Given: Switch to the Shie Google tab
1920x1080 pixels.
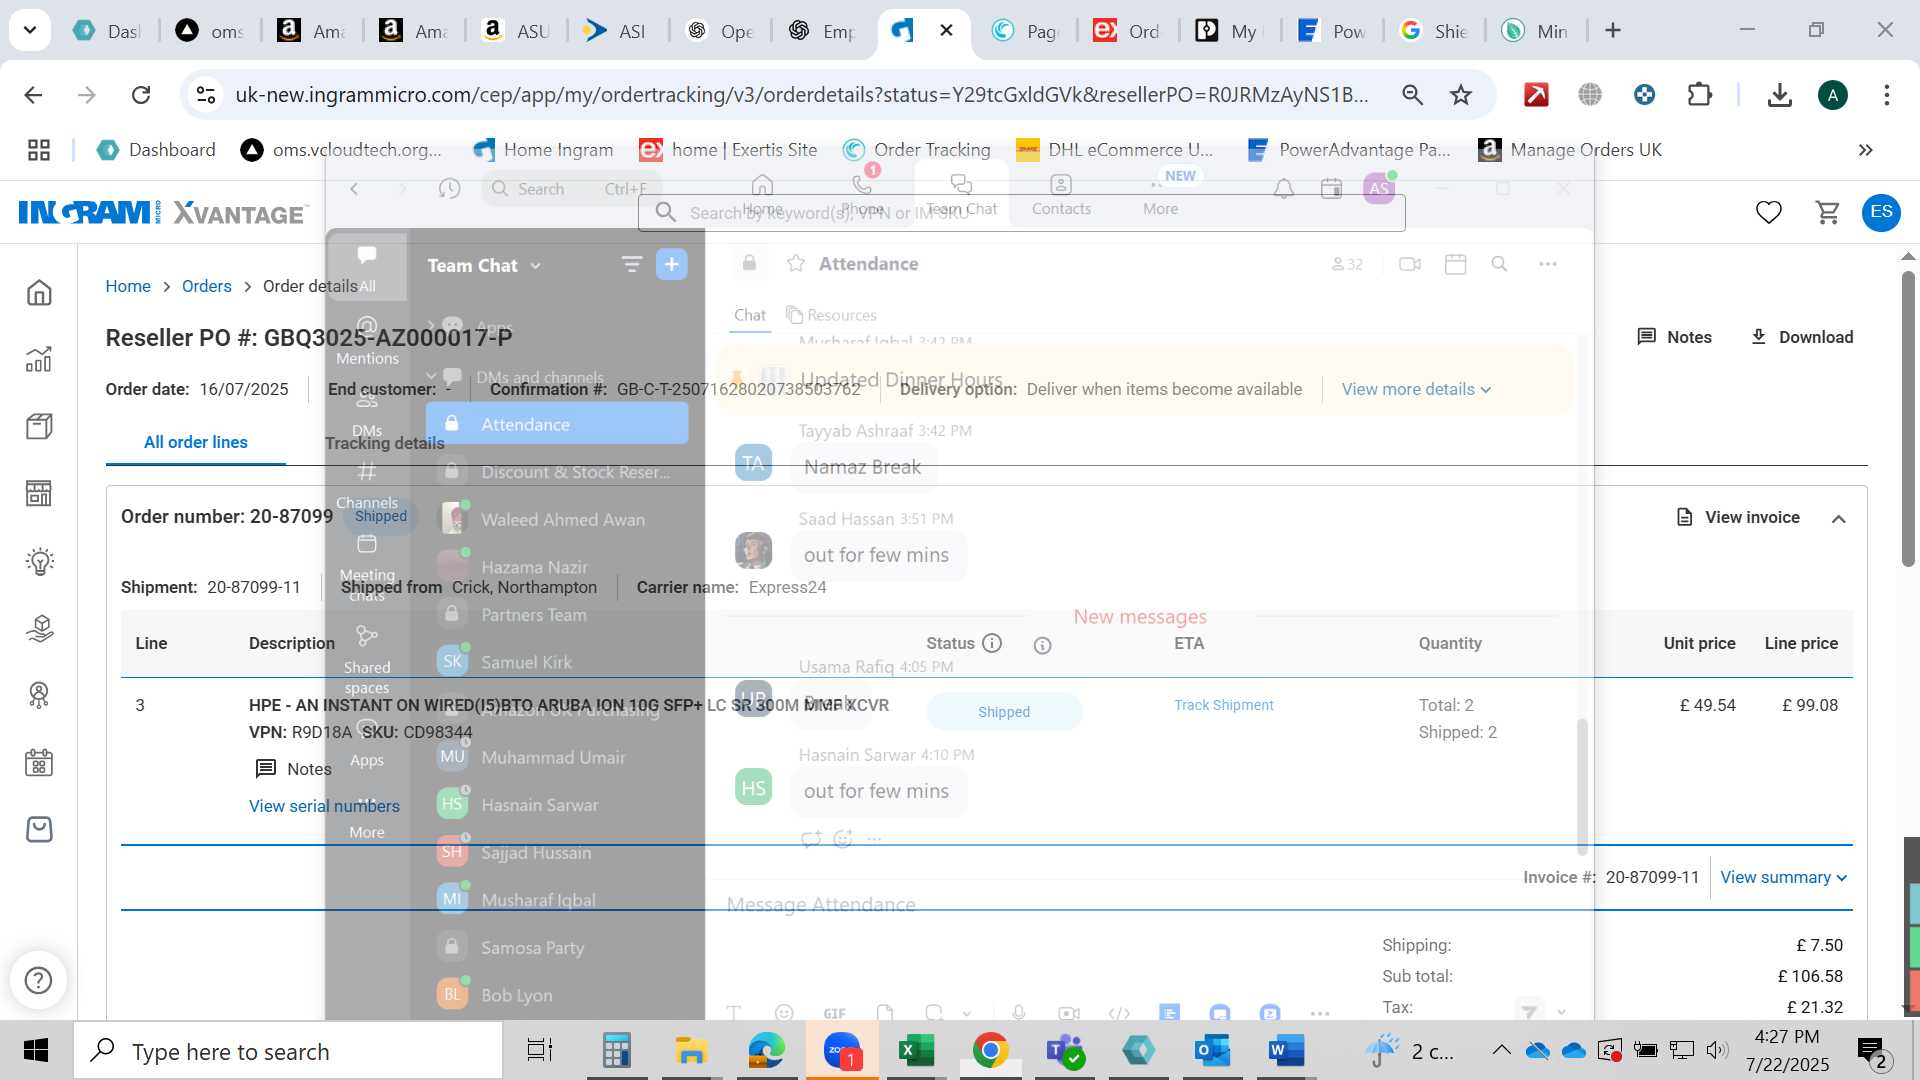Looking at the screenshot, I should [1435, 31].
